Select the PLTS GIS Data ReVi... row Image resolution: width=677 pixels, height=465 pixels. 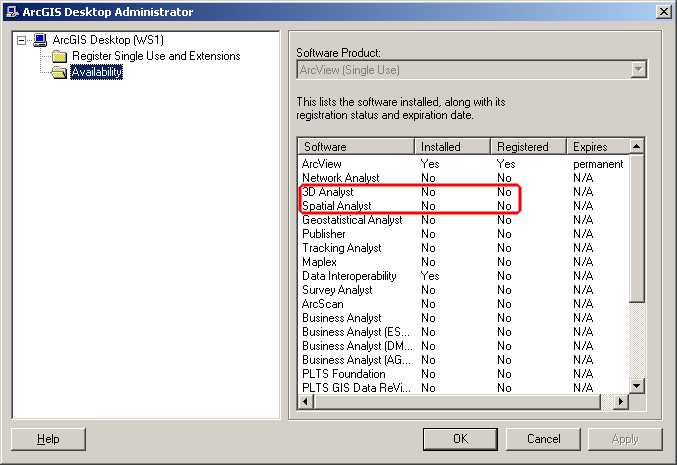click(x=464, y=388)
